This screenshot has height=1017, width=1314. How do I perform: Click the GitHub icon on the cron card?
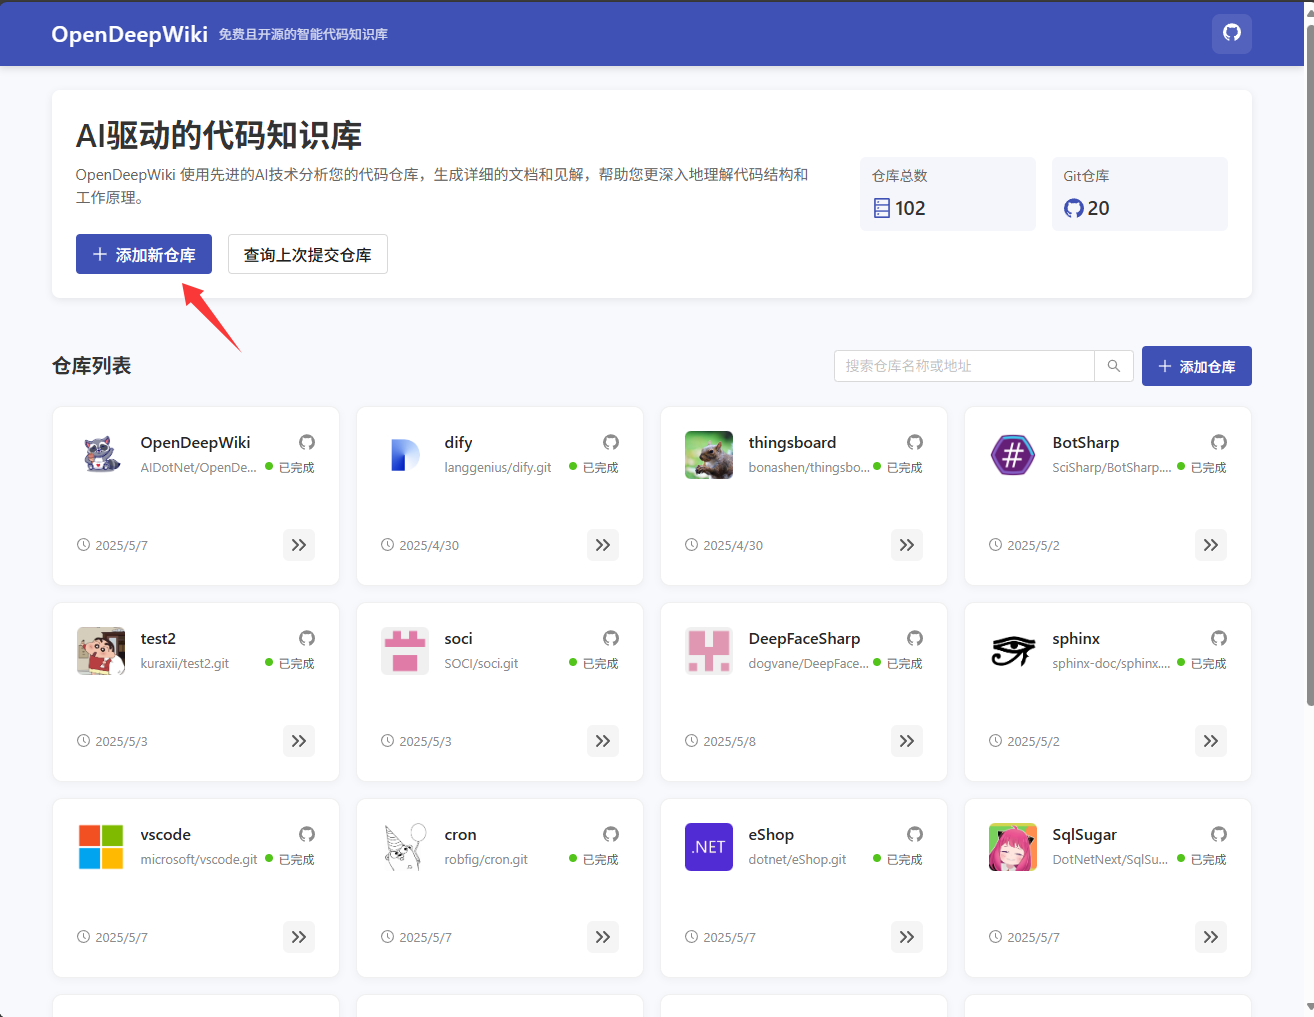[x=610, y=833]
